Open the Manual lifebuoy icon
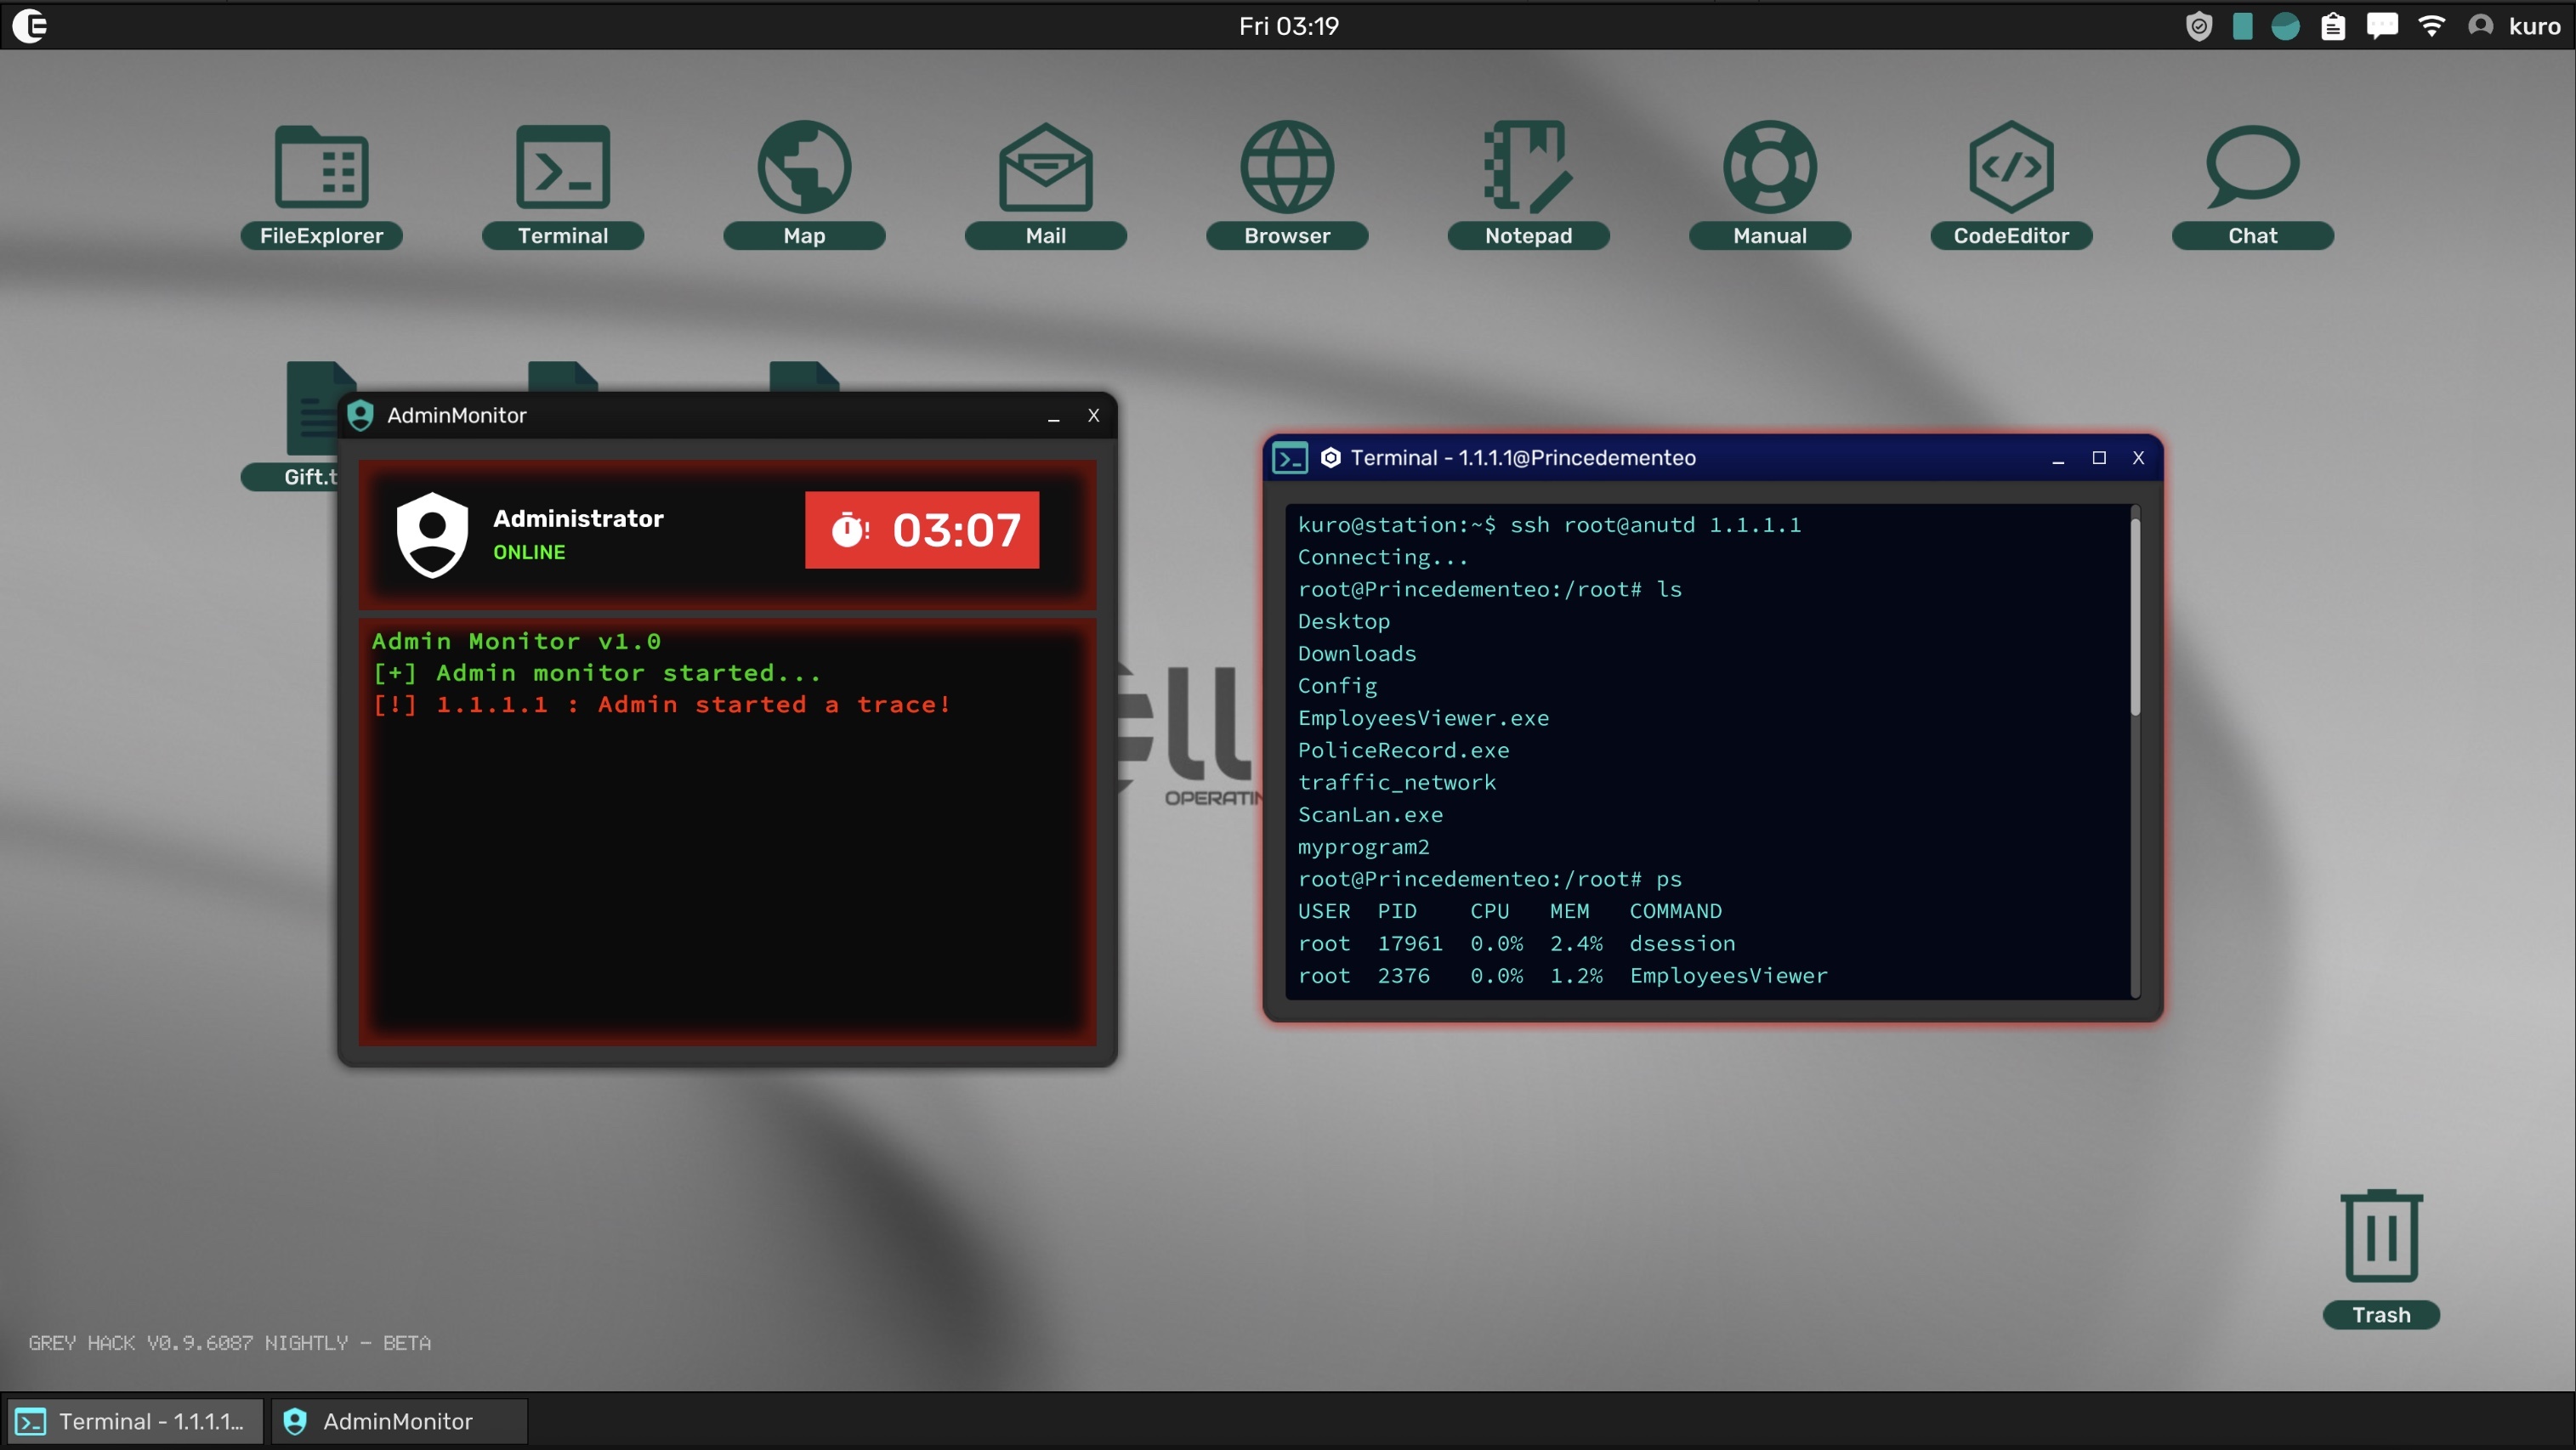Screen dimensions: 2576x1450 tap(1769, 168)
